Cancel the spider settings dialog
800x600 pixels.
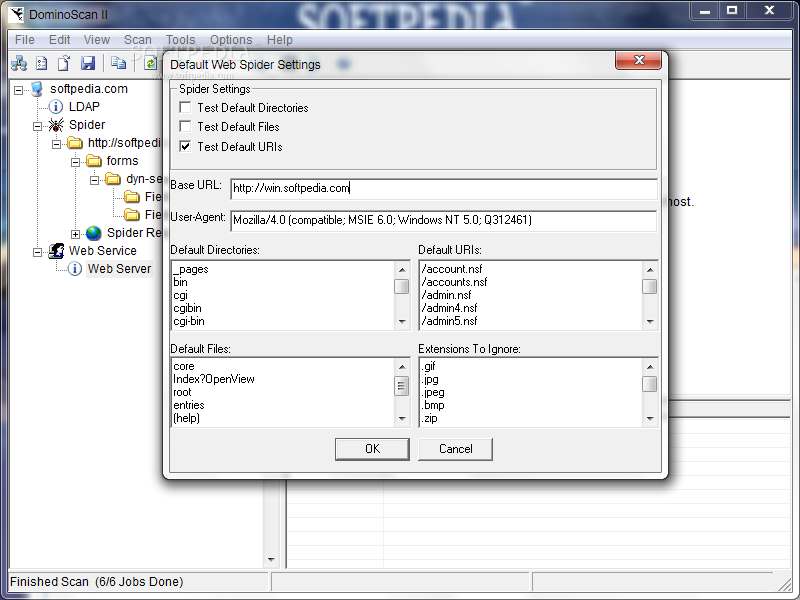click(456, 449)
